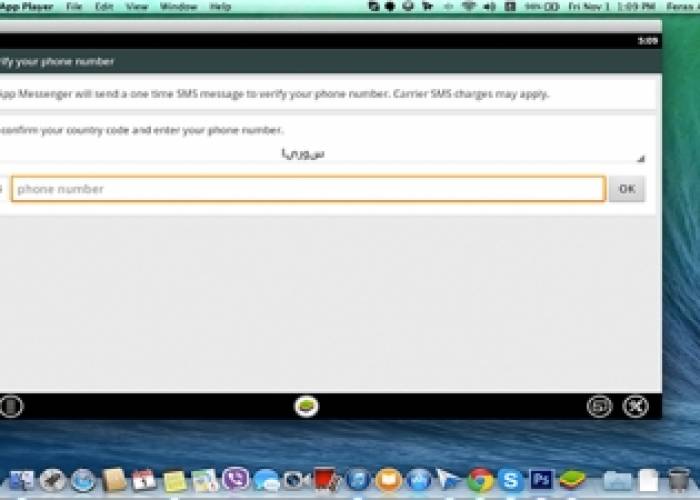Focus the phone number input field

point(308,189)
